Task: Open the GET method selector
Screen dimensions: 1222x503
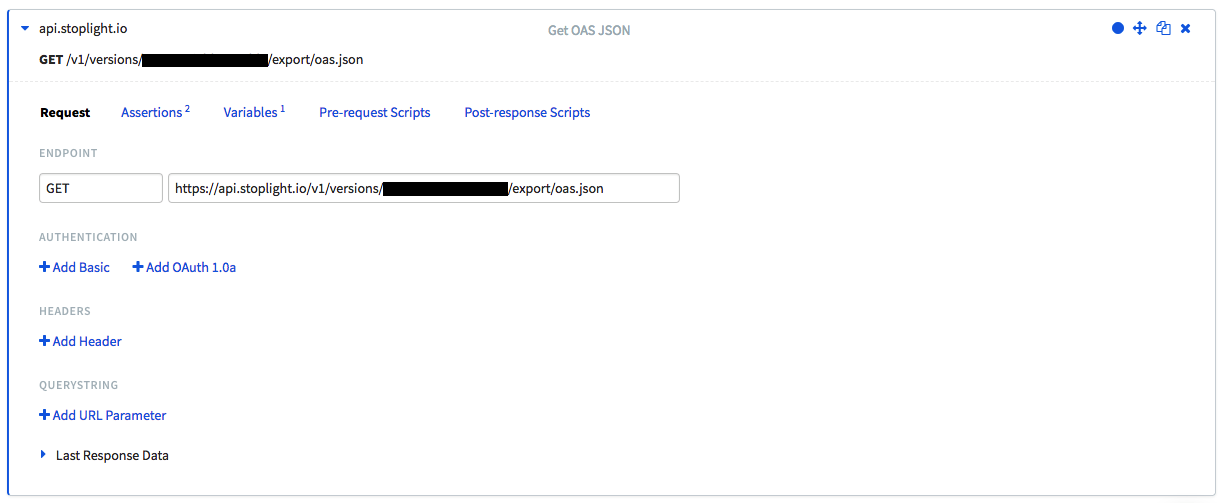Action: [x=101, y=188]
